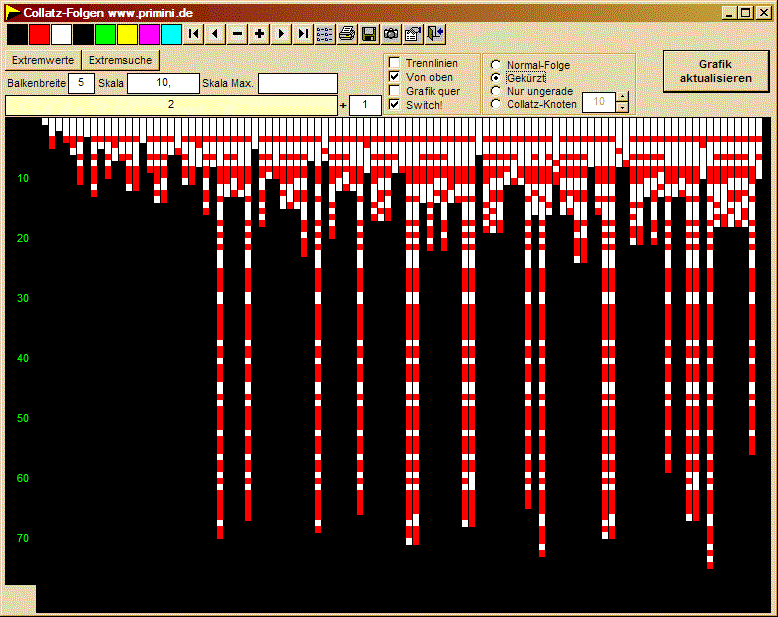Viewport: 778px width, 617px height.
Task: Save with the floppy disk icon
Action: [369, 34]
